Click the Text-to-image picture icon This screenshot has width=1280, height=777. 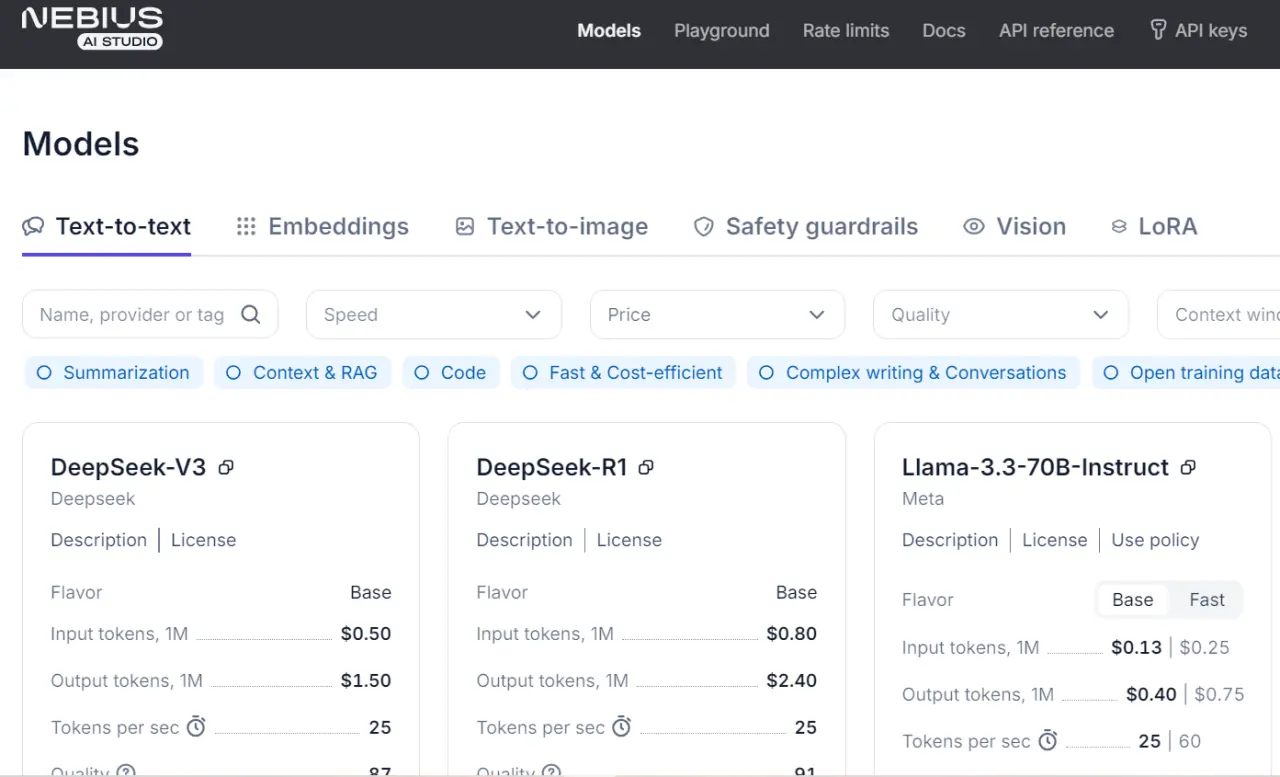(x=464, y=227)
